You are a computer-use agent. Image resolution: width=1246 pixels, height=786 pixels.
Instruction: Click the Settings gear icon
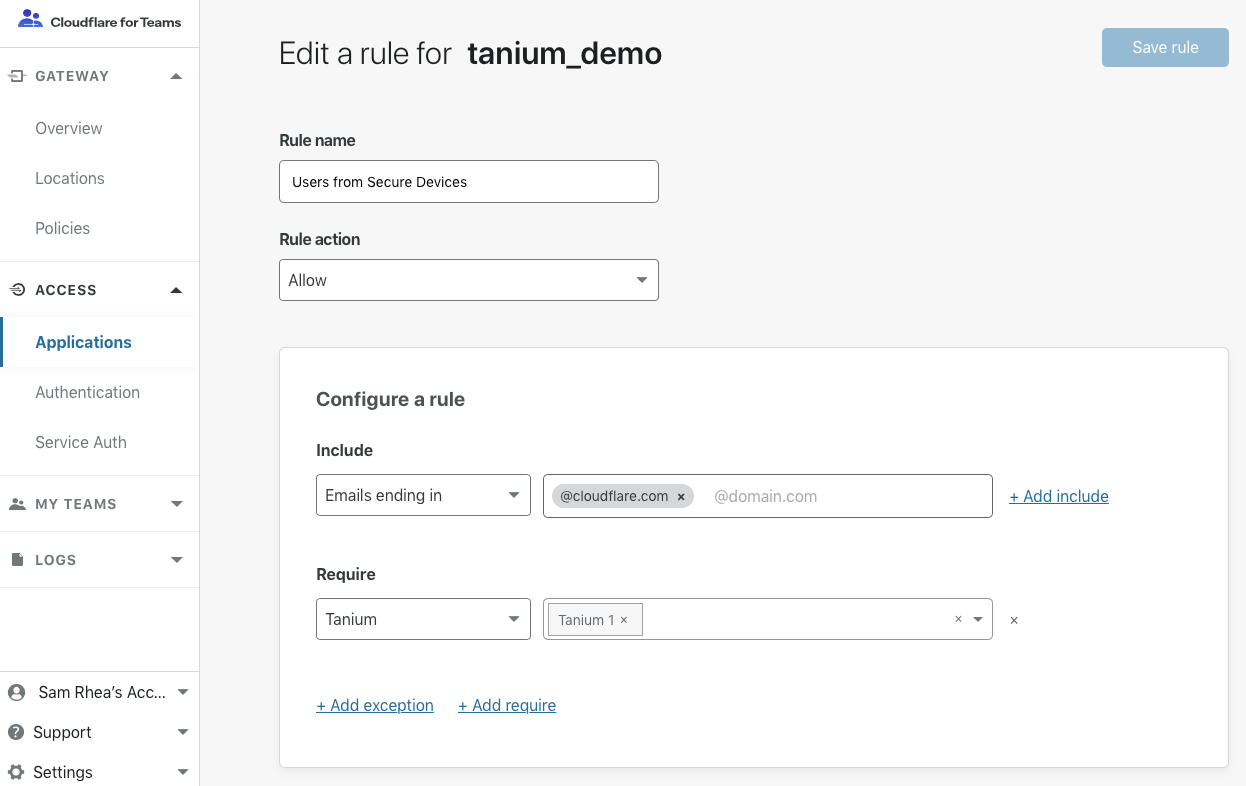pyautogui.click(x=16, y=772)
